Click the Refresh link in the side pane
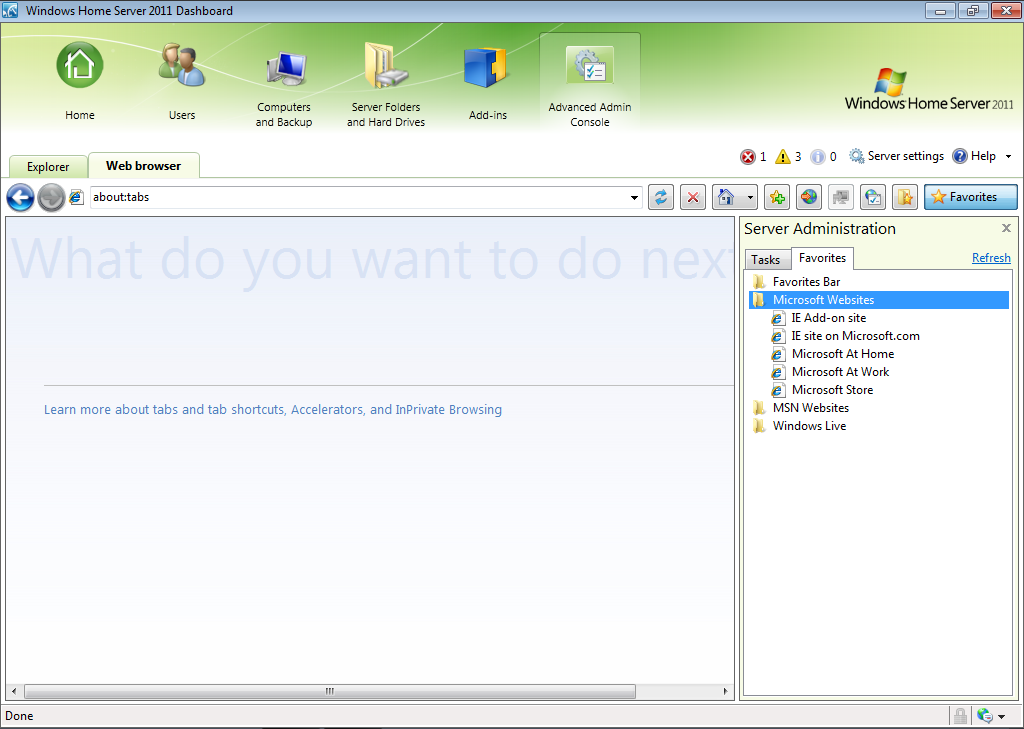This screenshot has height=729, width=1024. [x=991, y=258]
